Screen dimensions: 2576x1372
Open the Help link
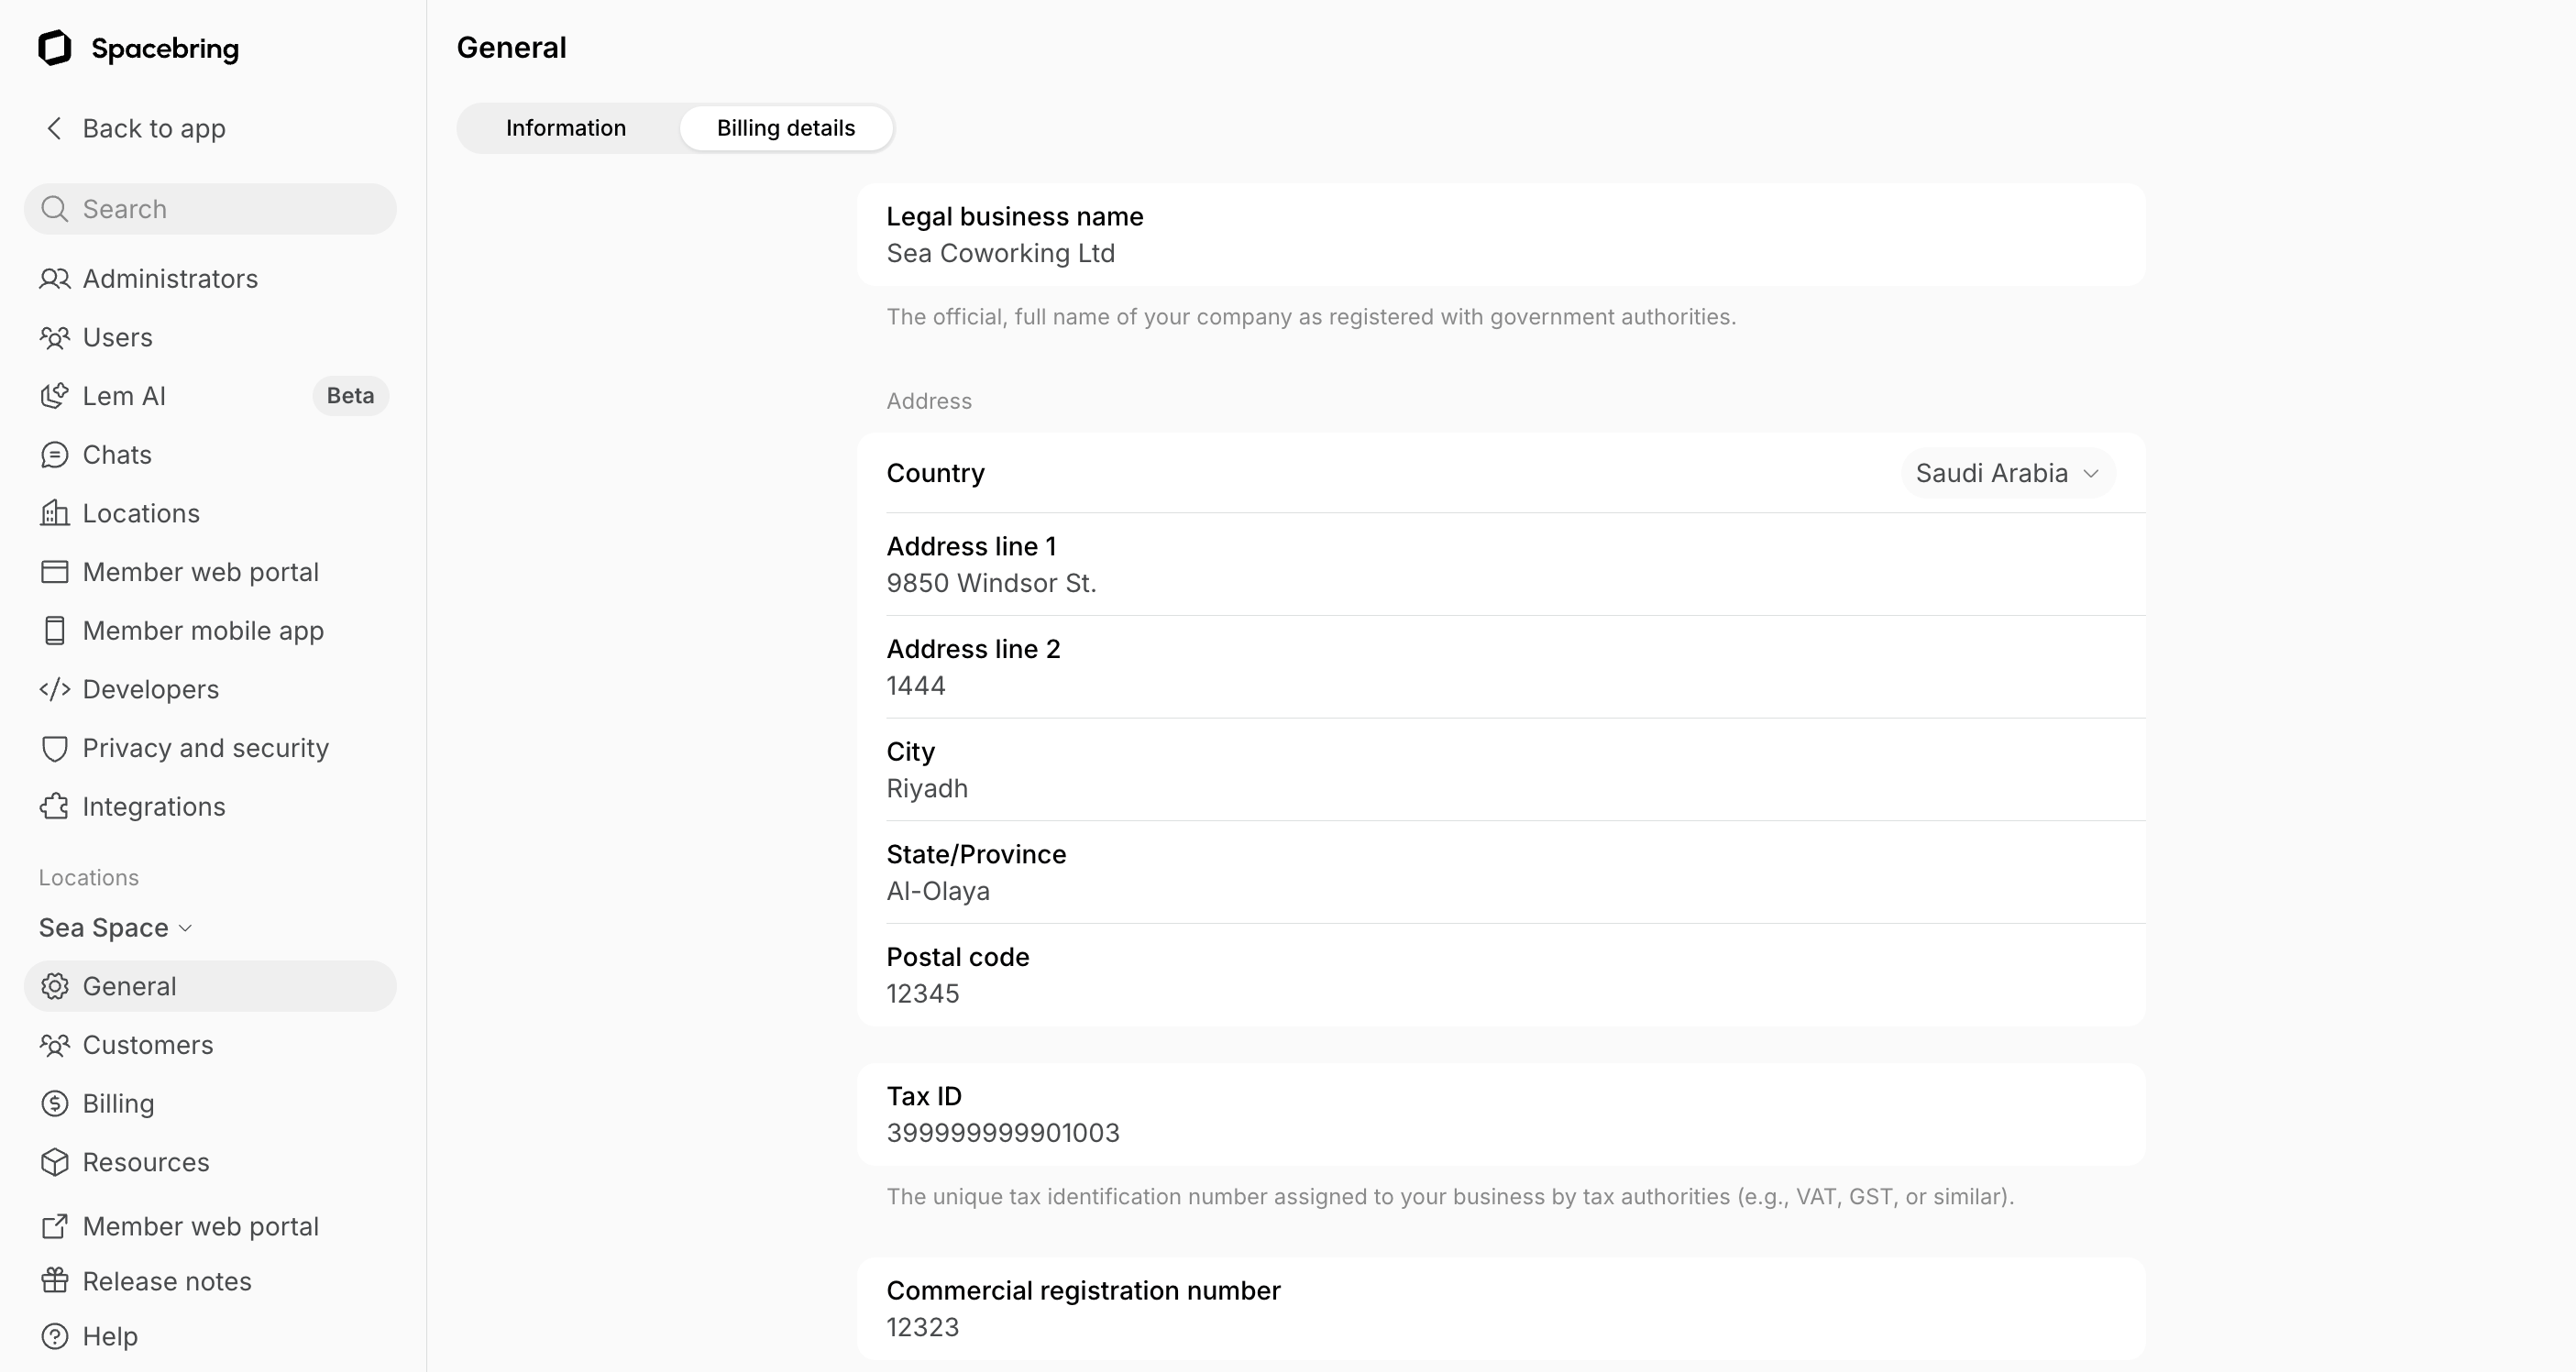(x=210, y=1336)
